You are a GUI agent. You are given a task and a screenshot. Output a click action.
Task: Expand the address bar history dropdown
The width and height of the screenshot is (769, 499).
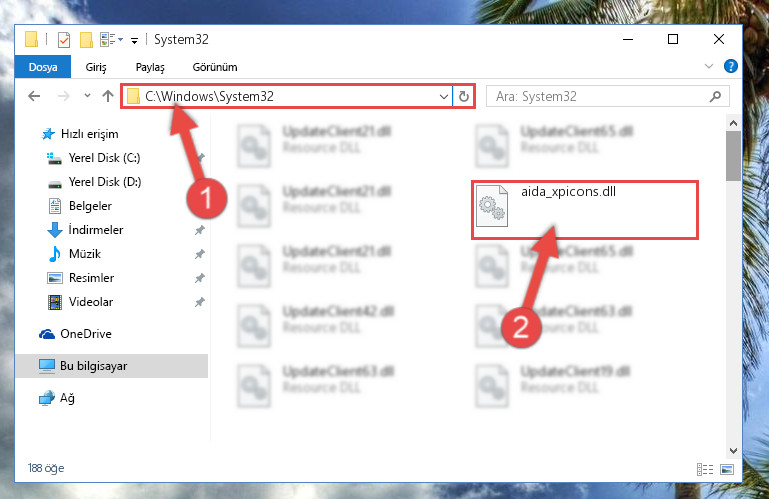click(443, 97)
